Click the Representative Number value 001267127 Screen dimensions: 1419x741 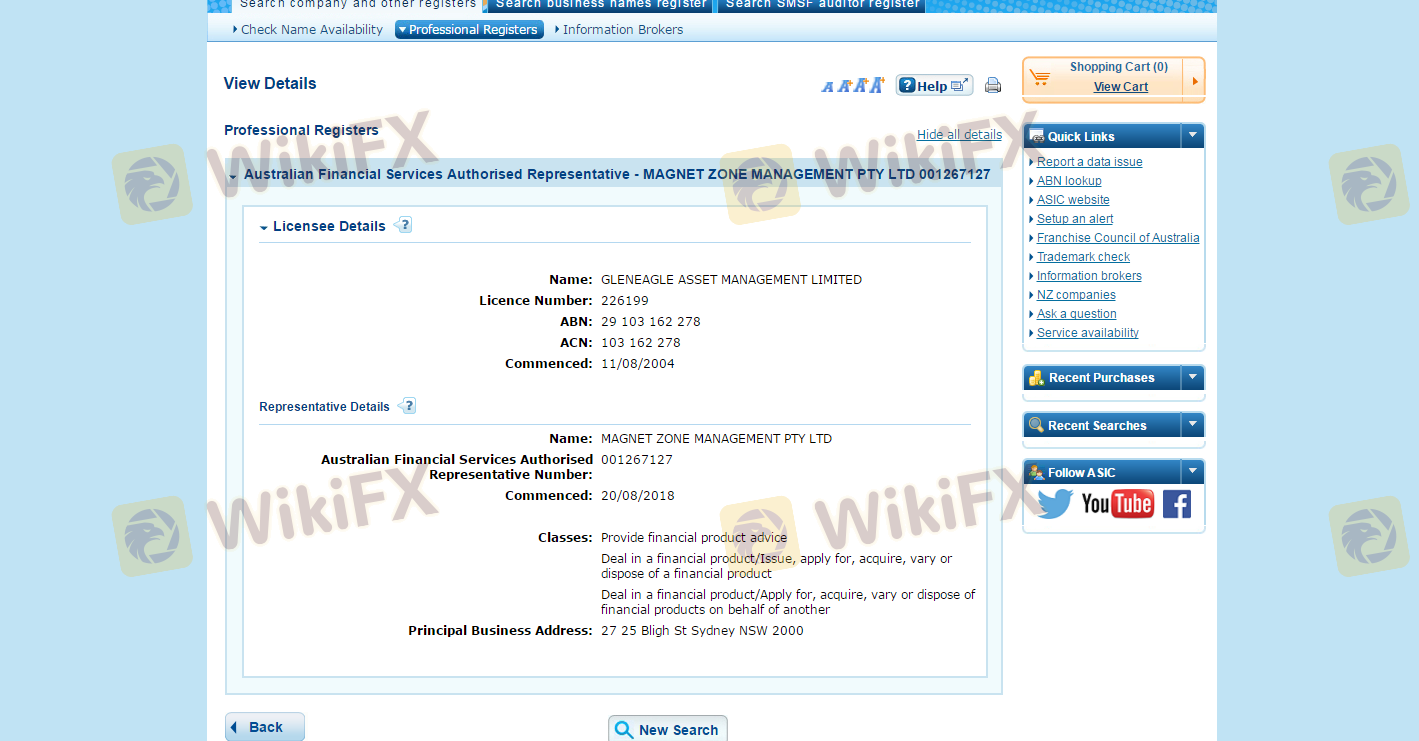click(x=637, y=460)
